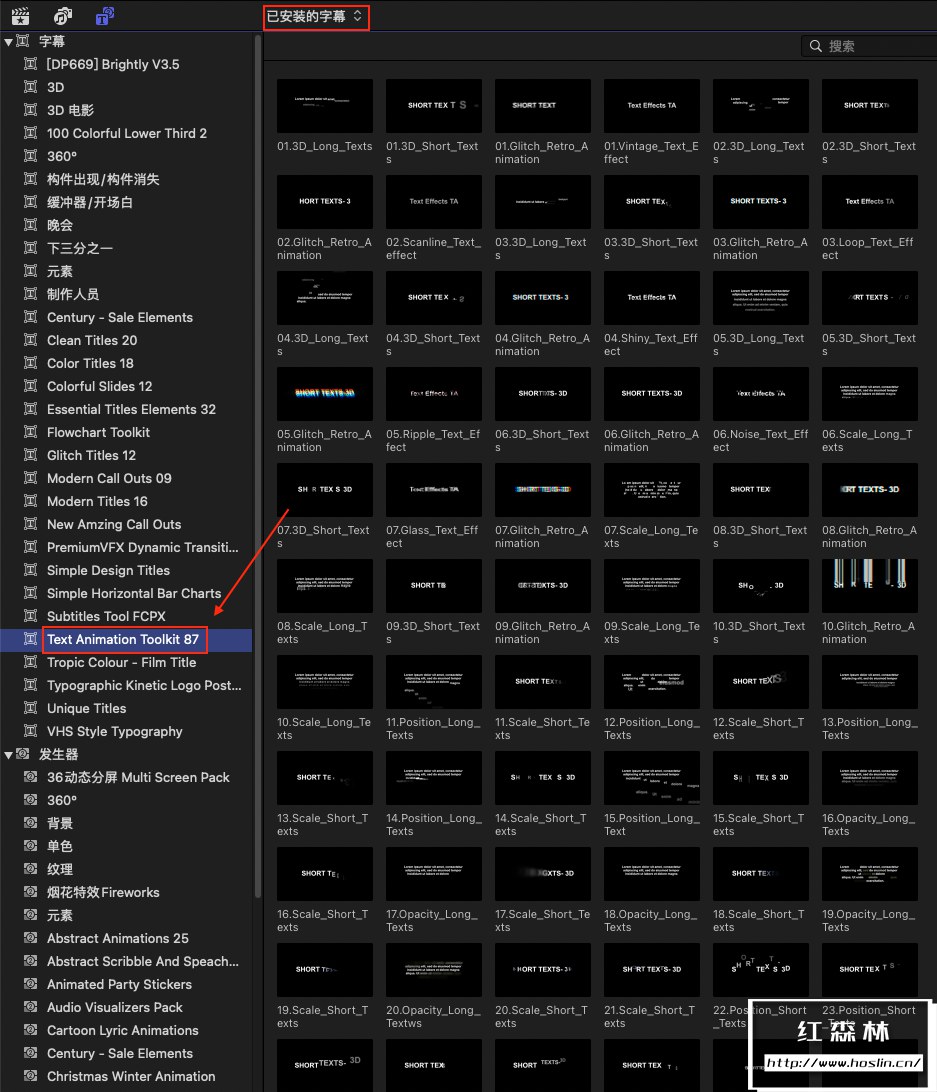Select the 20.Opacity_Long_Textws thumbnail

click(433, 970)
